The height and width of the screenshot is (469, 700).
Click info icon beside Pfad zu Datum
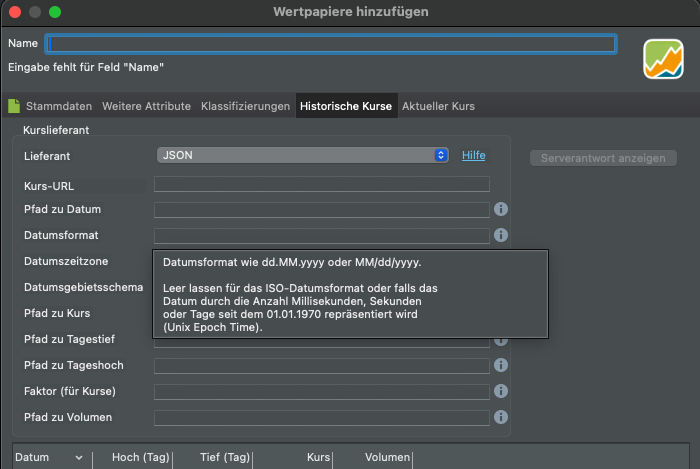tap(501, 210)
